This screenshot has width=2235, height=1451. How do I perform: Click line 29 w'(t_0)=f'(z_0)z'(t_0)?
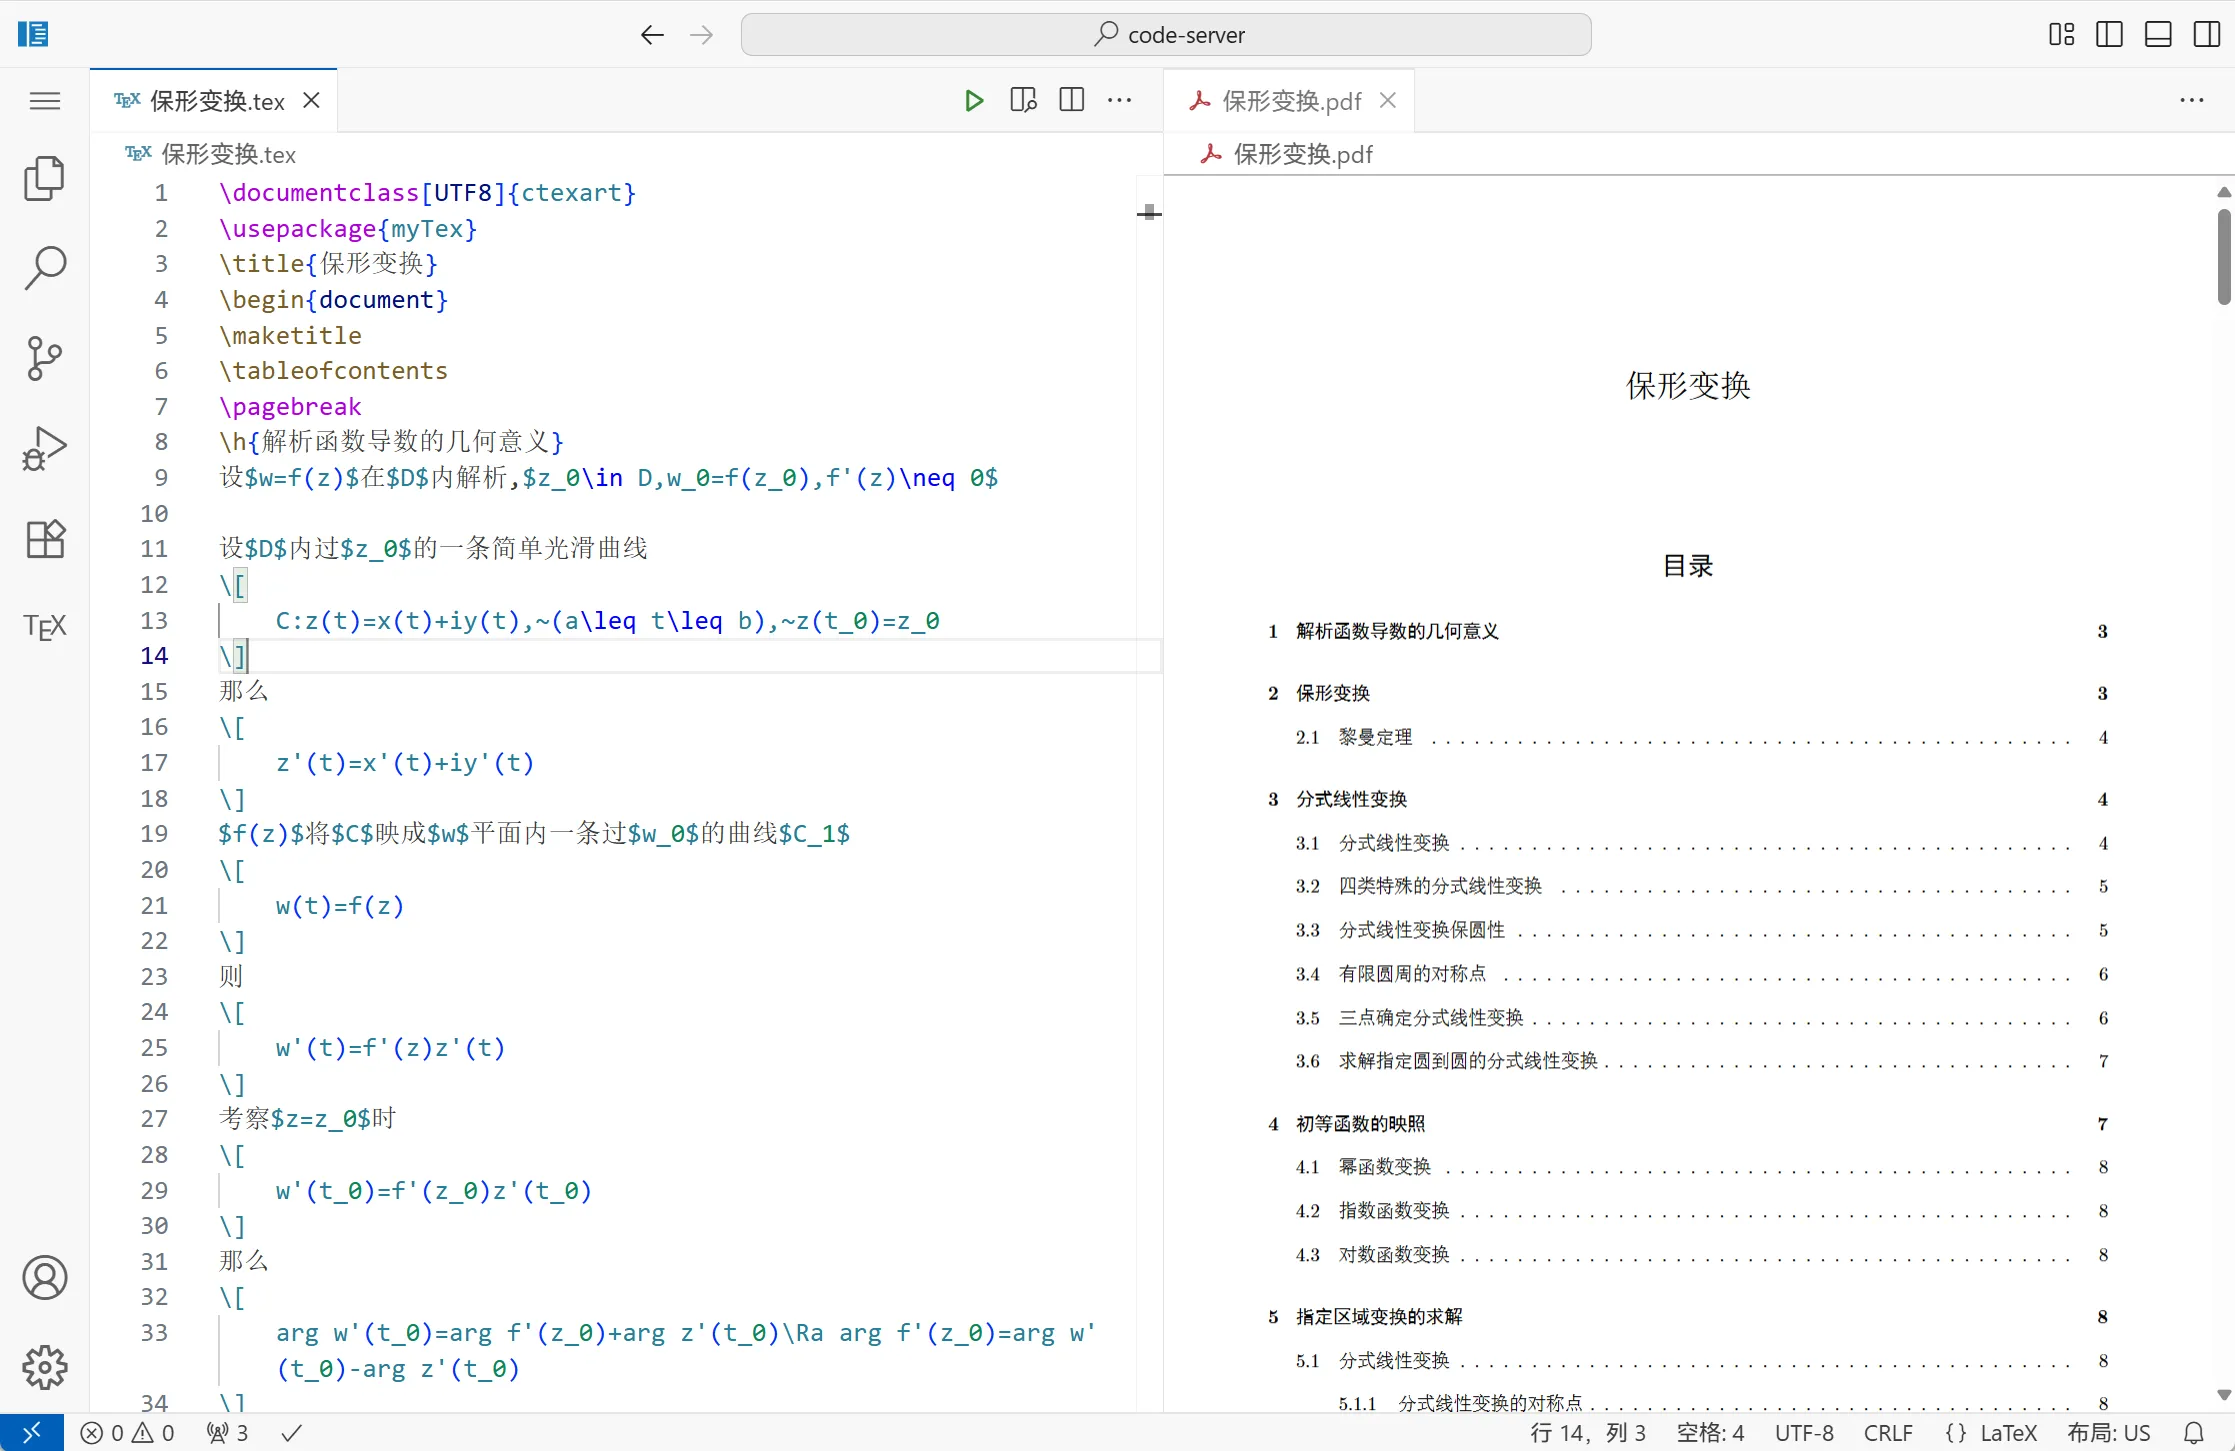tap(434, 1191)
